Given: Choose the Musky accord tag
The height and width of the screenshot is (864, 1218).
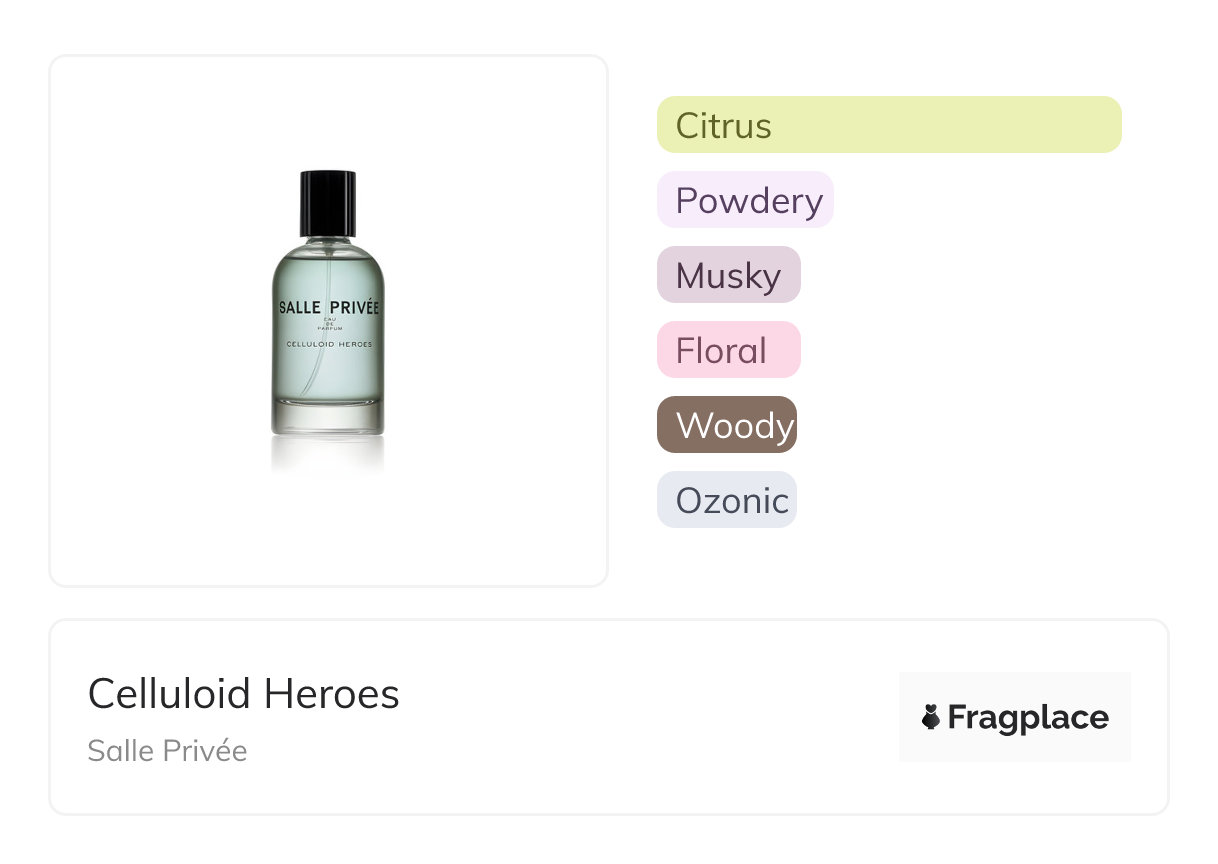Looking at the screenshot, I should pos(728,275).
